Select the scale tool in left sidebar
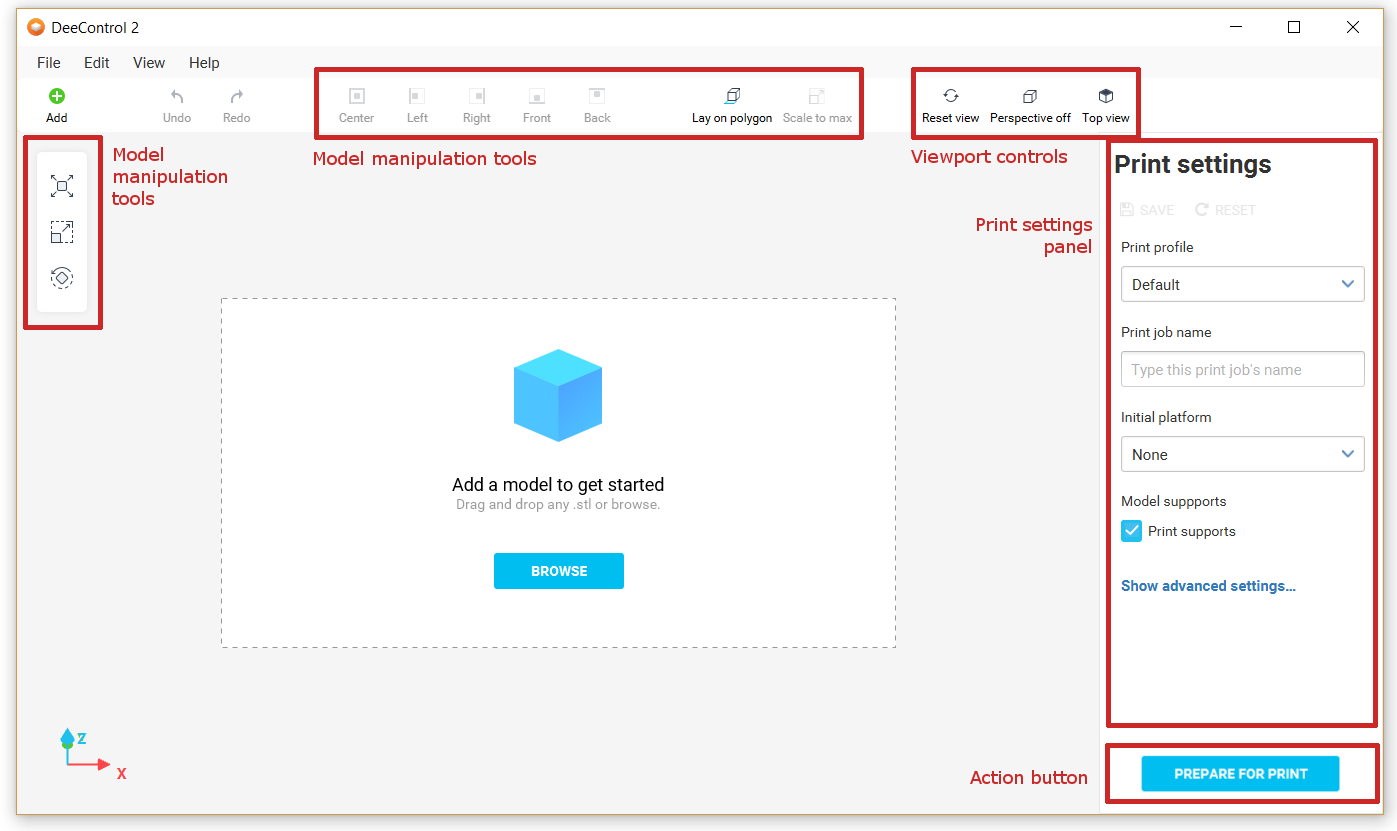The image size is (1397, 831). click(62, 233)
